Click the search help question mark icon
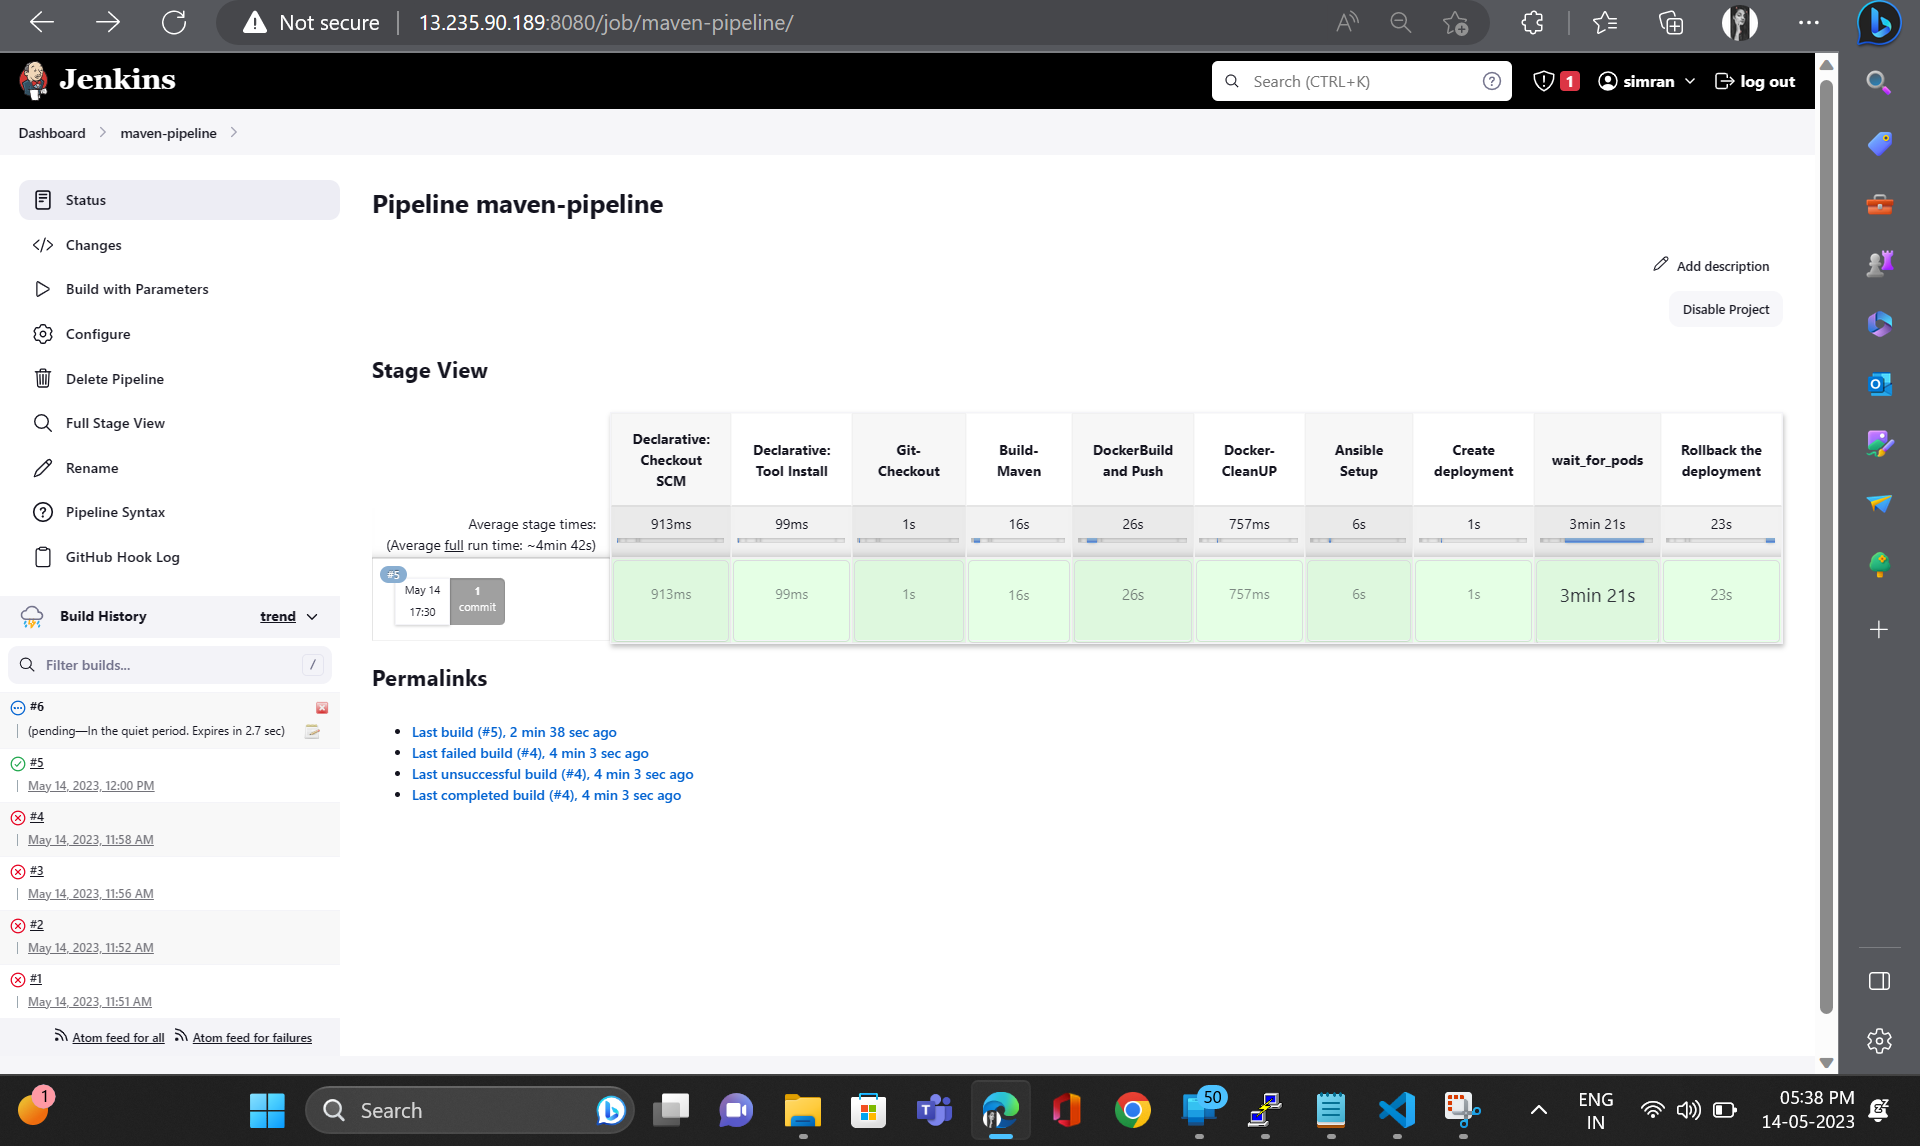The width and height of the screenshot is (1920, 1146). (x=1491, y=81)
